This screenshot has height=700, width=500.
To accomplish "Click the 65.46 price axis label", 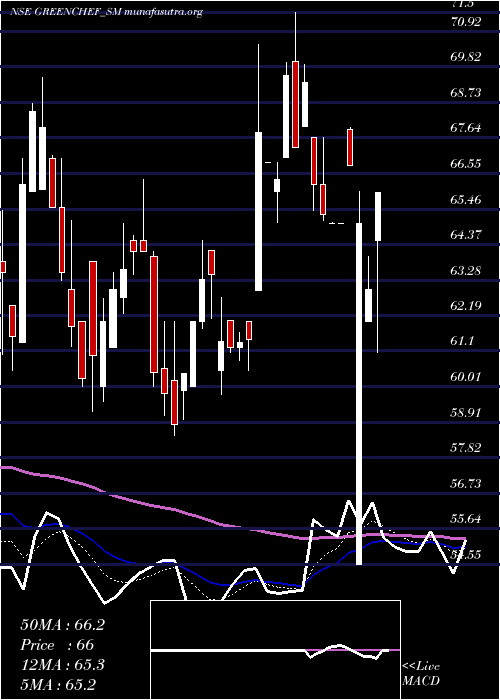I will 466,199.
